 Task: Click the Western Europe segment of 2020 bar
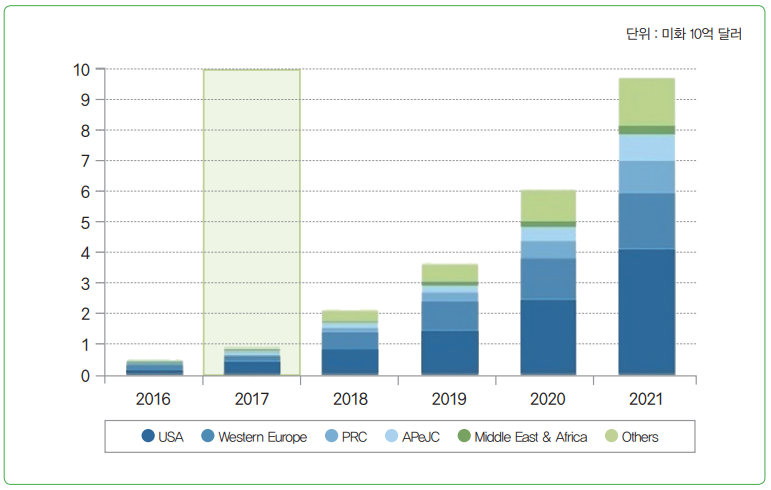point(548,279)
